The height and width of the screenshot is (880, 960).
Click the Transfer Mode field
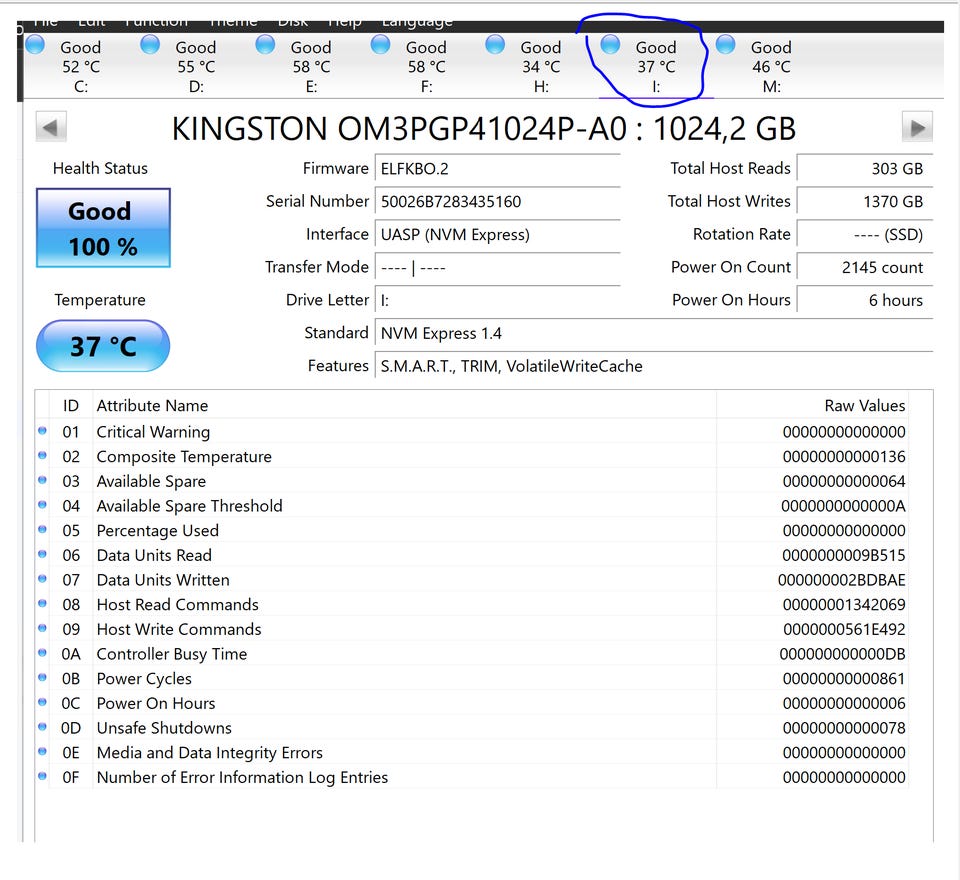pos(498,268)
